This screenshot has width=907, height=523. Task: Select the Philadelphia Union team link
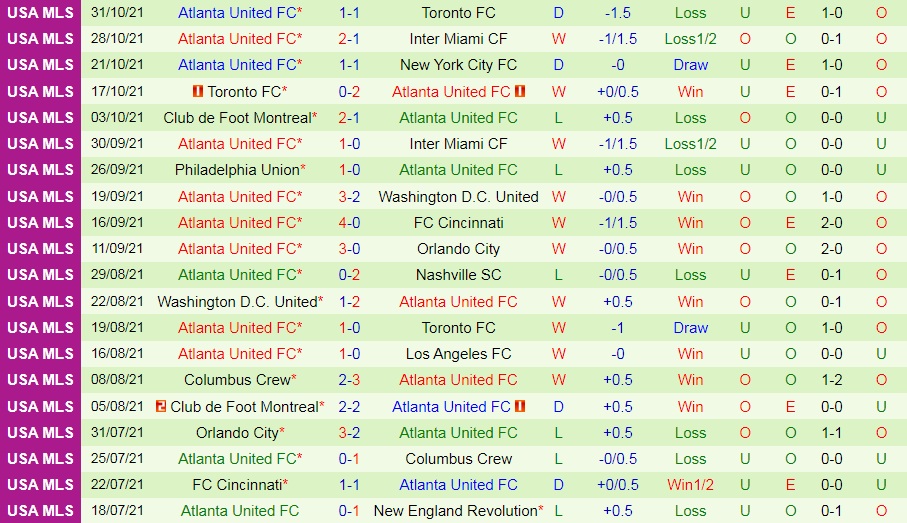point(238,170)
